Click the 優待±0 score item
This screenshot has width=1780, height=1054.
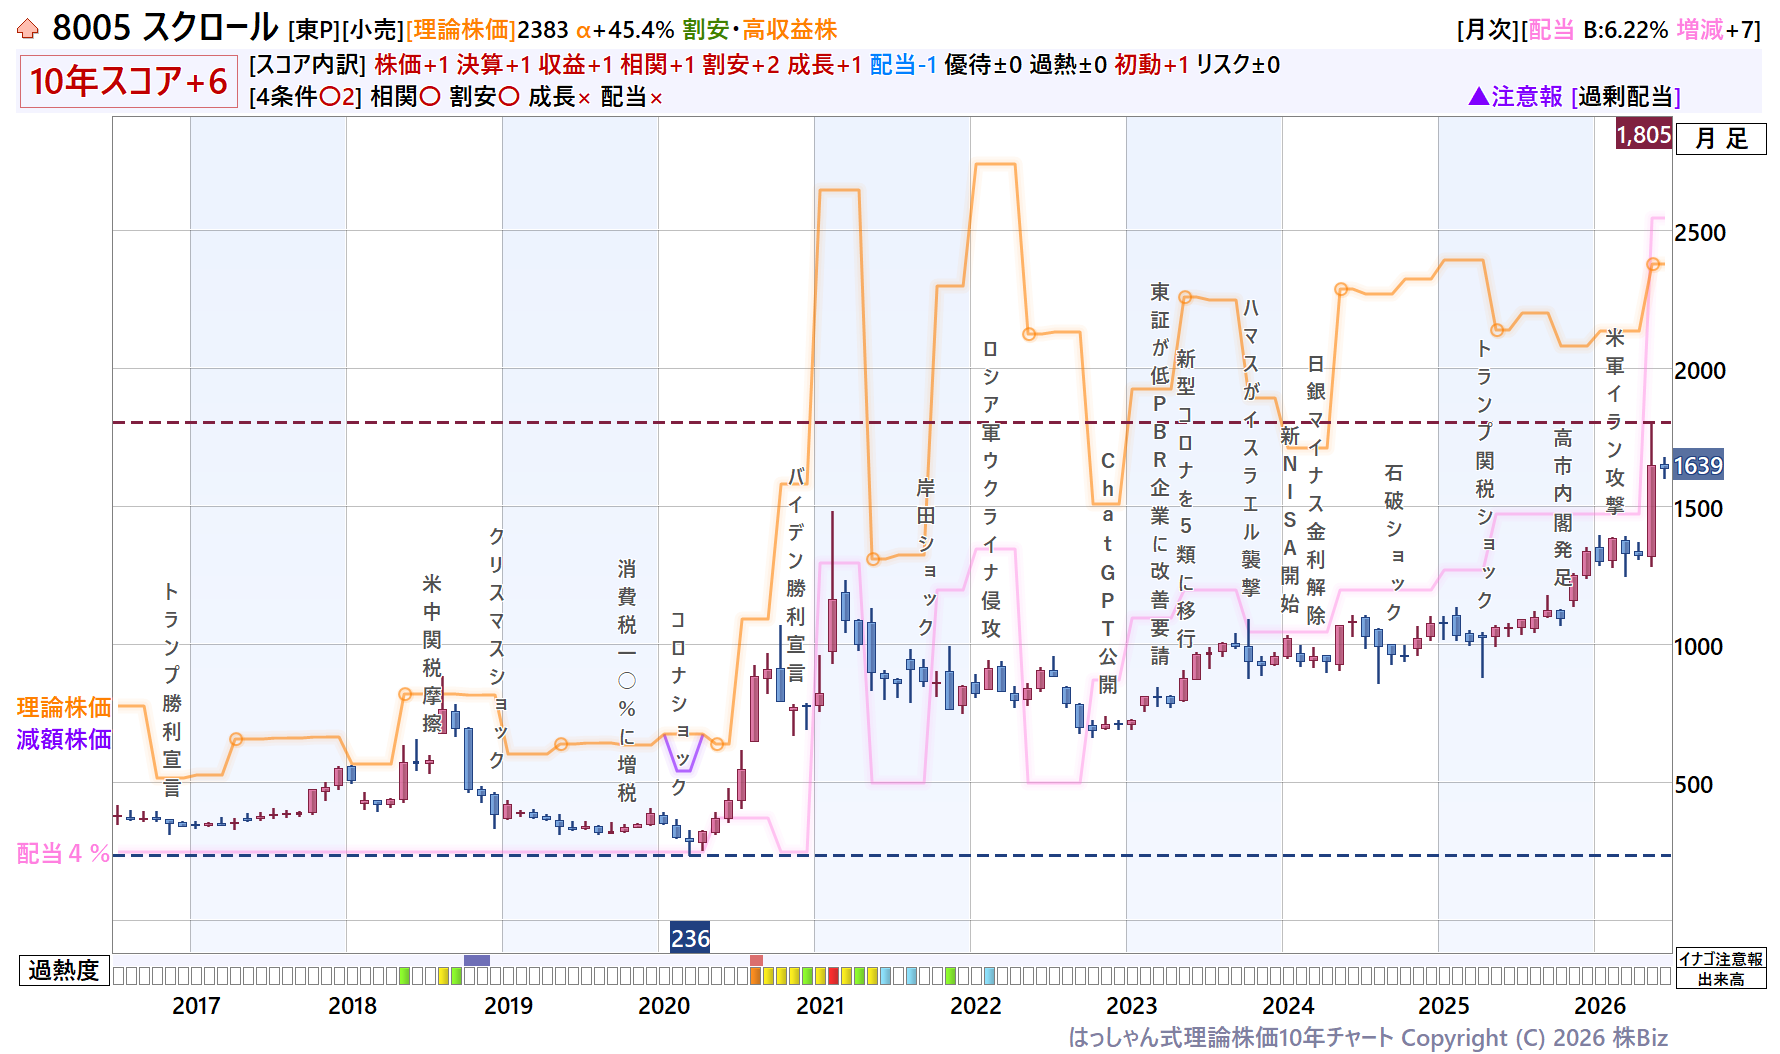(984, 65)
